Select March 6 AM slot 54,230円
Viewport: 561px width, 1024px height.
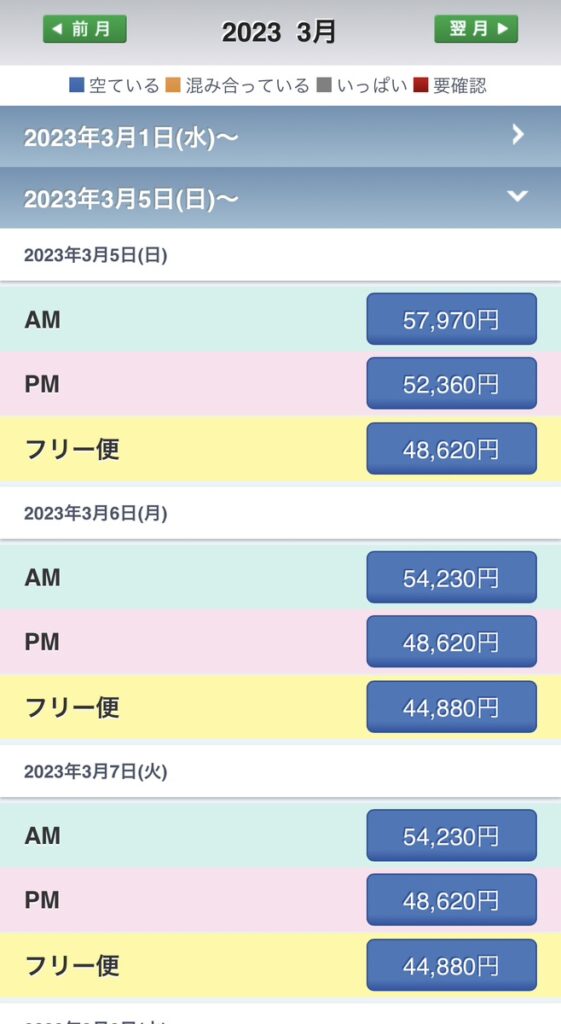(451, 577)
